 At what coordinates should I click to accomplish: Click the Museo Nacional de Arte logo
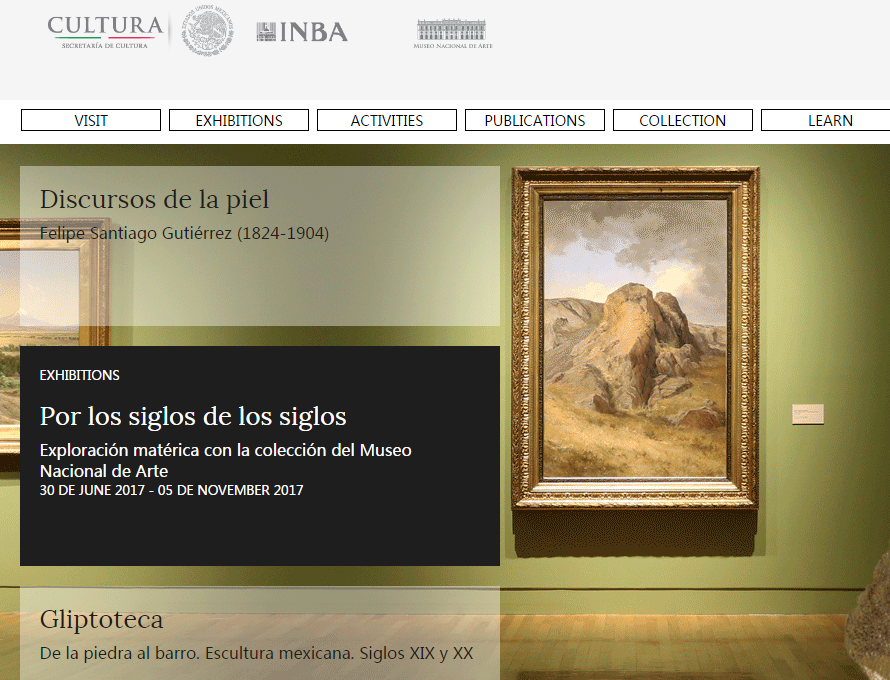tap(452, 33)
